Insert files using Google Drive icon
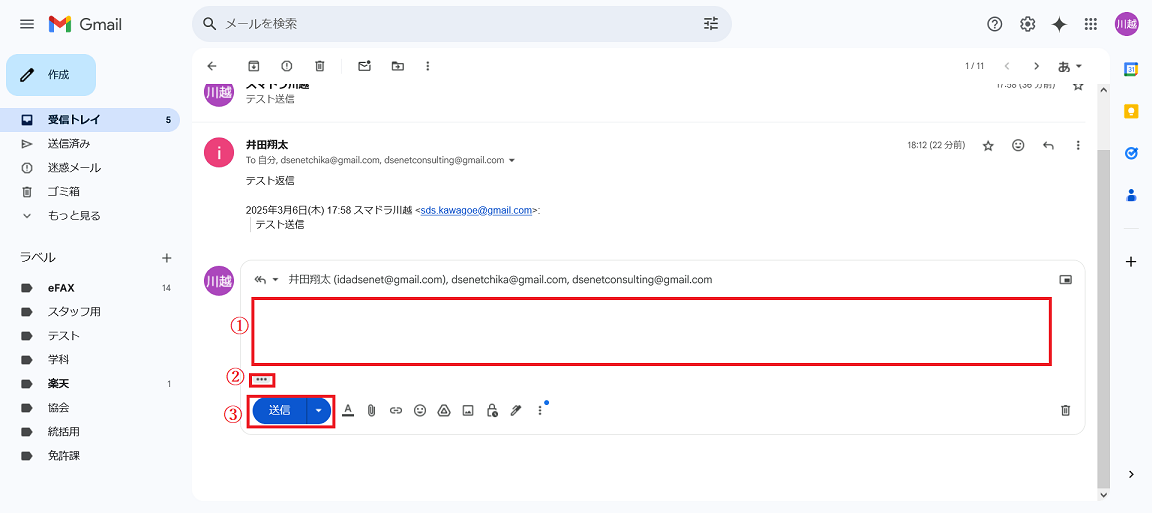 click(444, 410)
